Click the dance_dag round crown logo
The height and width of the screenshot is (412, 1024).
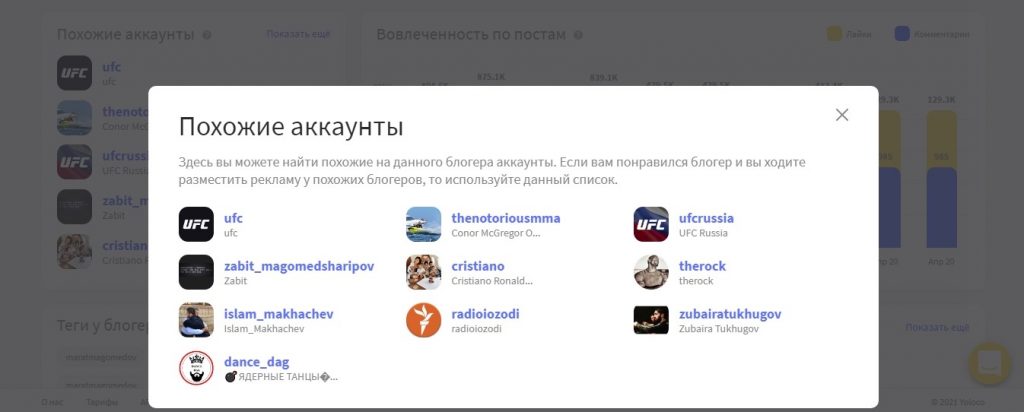click(x=196, y=368)
